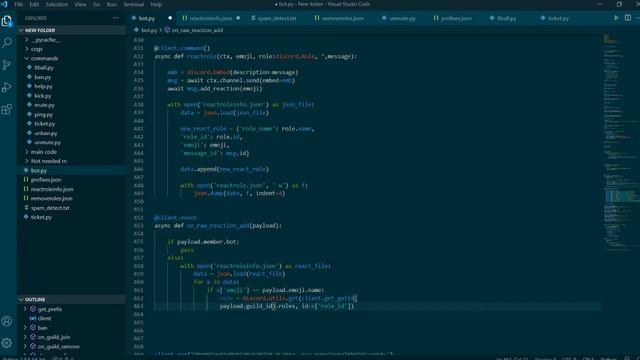640x360 pixels.
Task: Open Explorer views and more actions ellipsis
Action: coord(116,18)
